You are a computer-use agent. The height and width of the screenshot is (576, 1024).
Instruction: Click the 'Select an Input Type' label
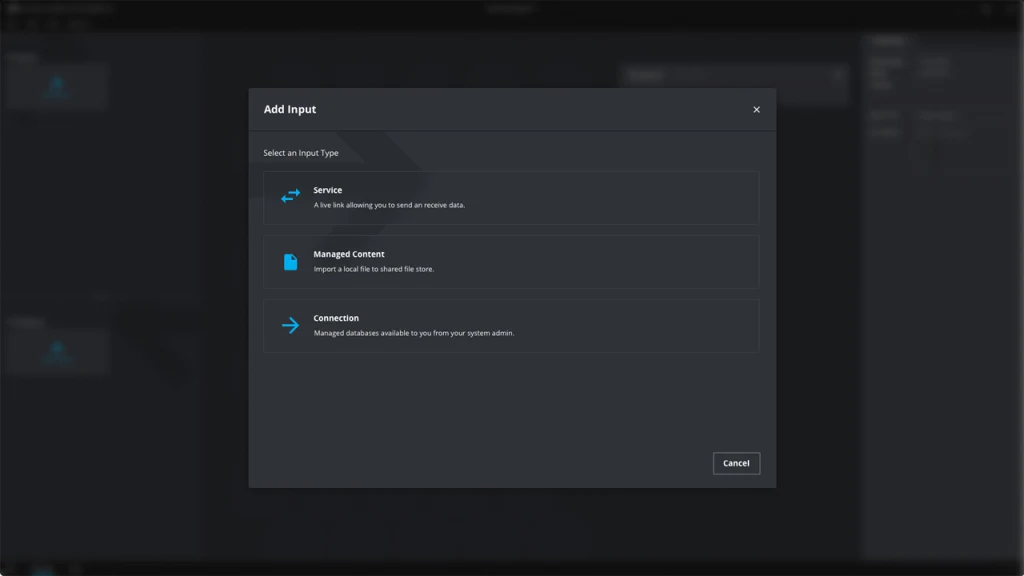301,153
